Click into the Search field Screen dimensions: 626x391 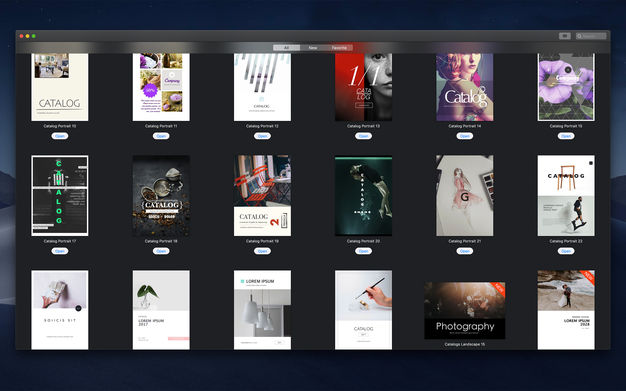coord(591,36)
